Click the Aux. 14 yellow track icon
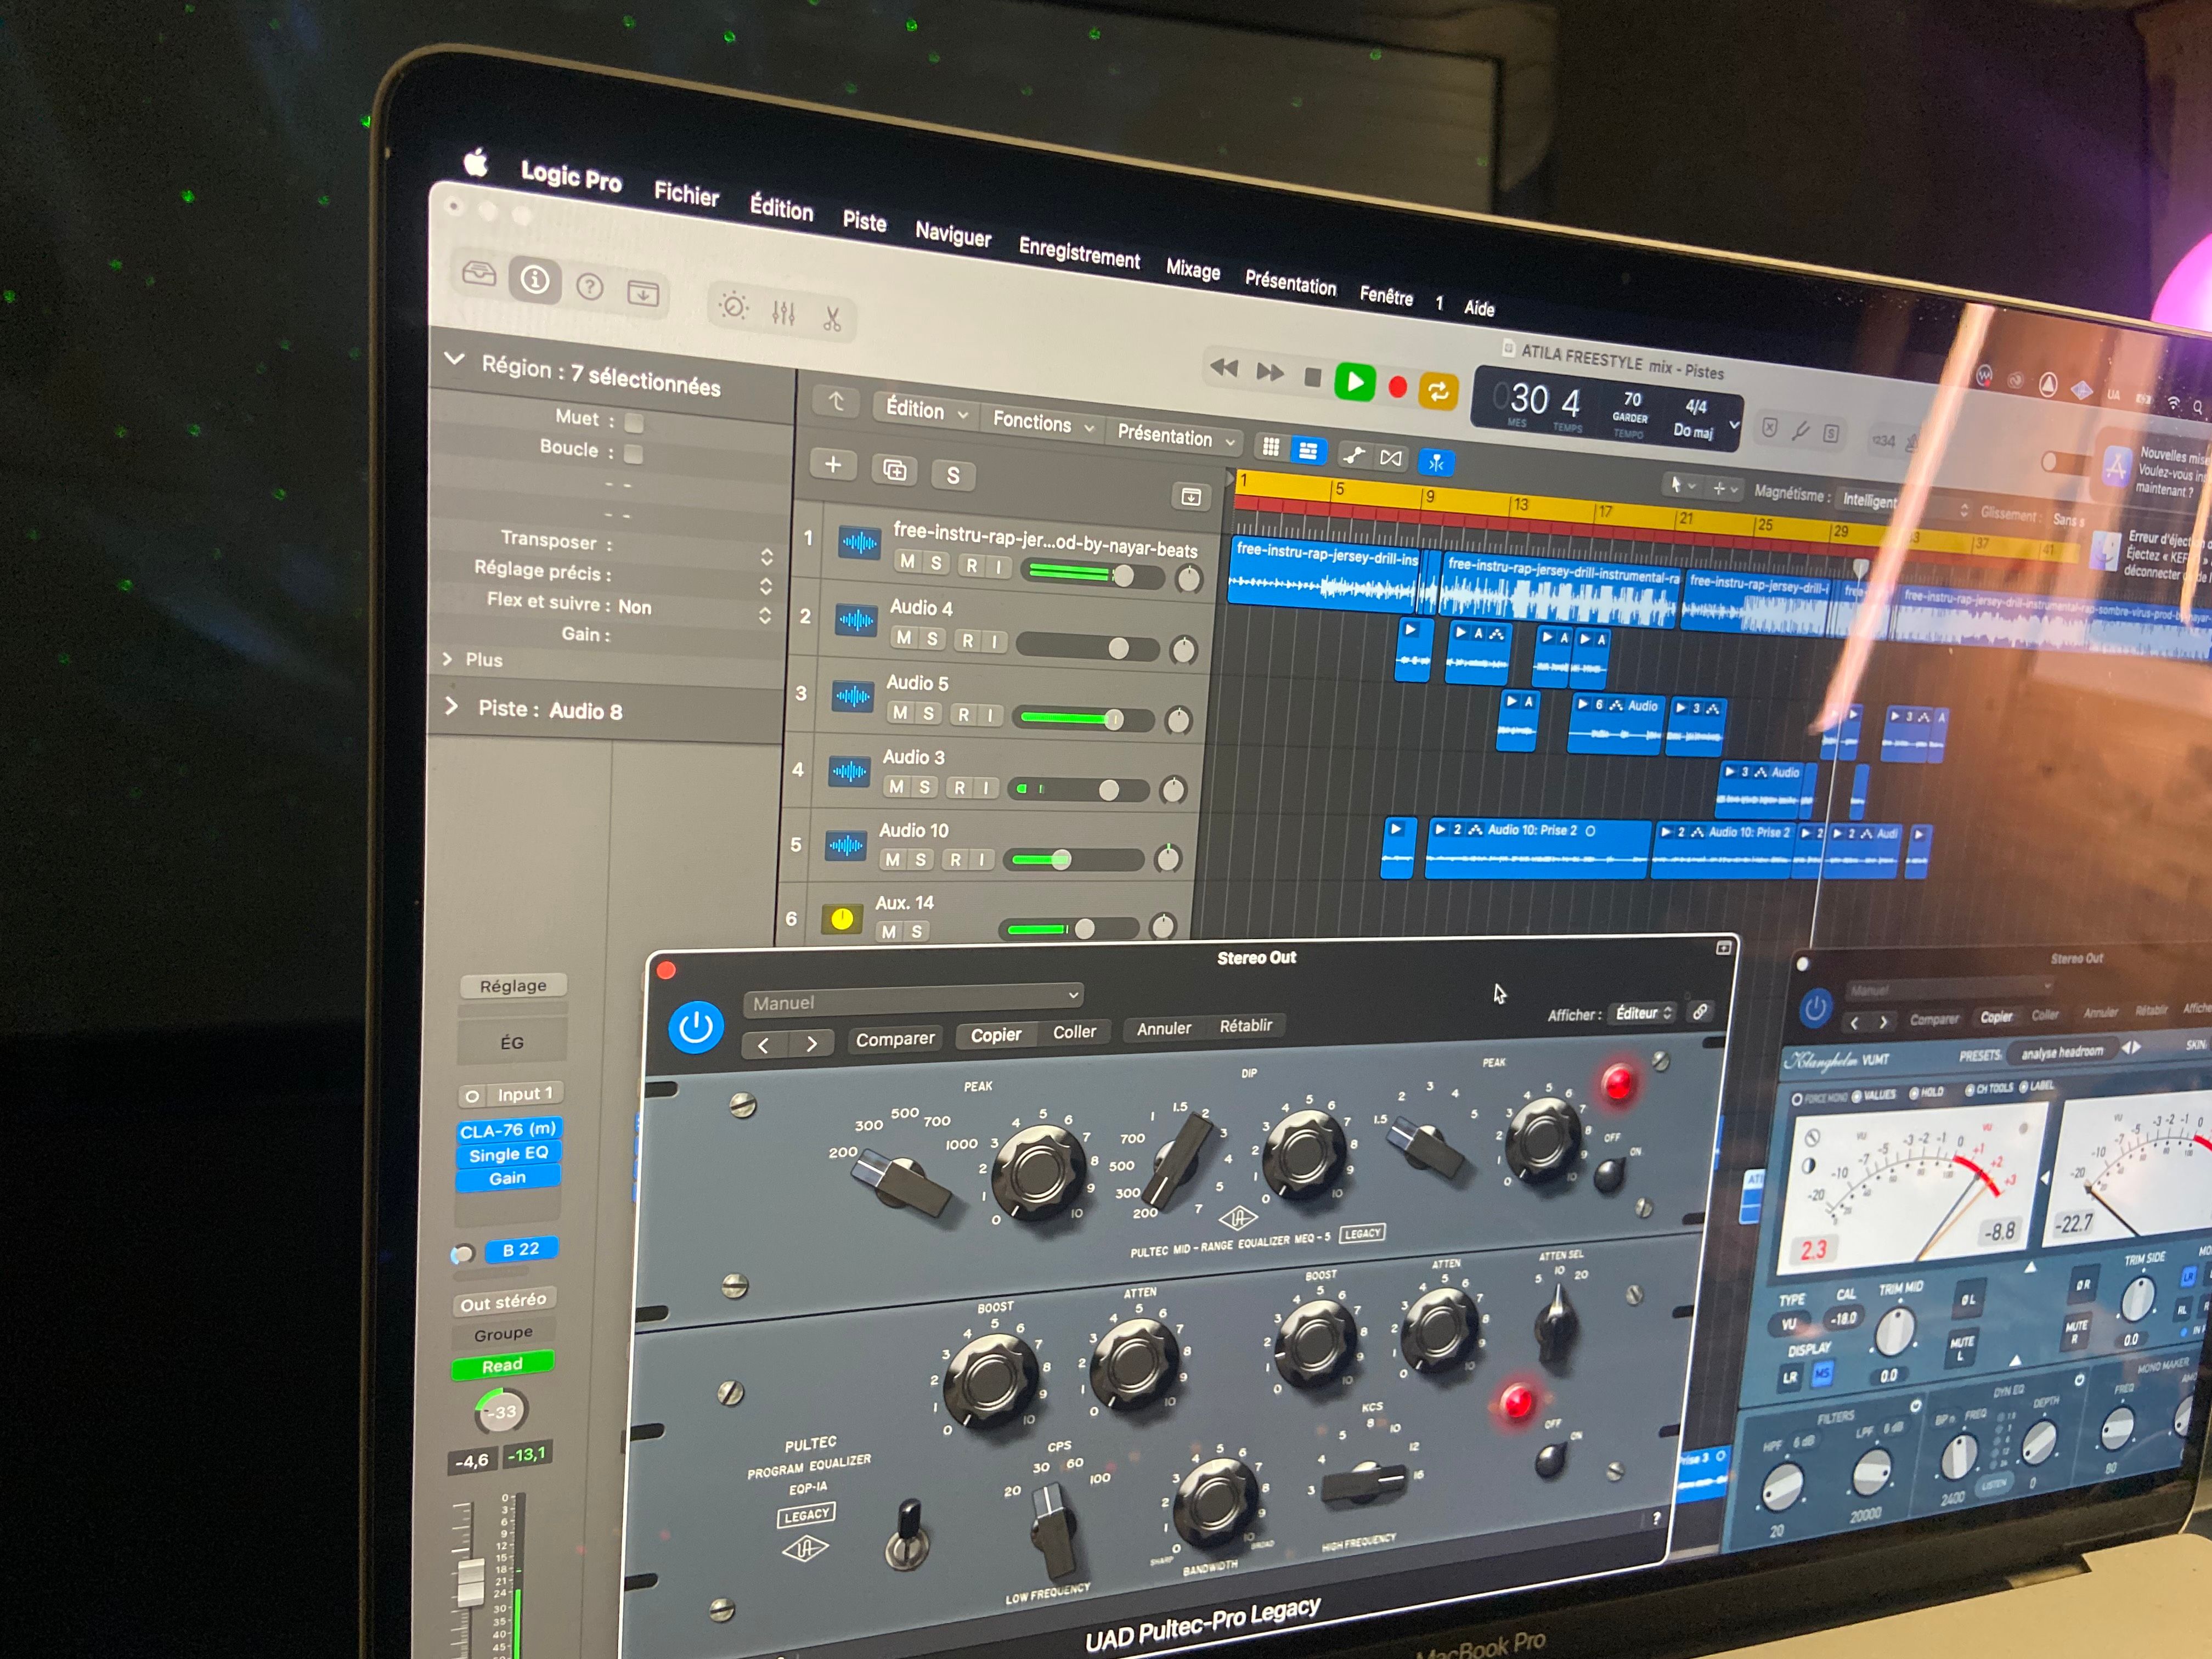The height and width of the screenshot is (1659, 2212). click(842, 919)
